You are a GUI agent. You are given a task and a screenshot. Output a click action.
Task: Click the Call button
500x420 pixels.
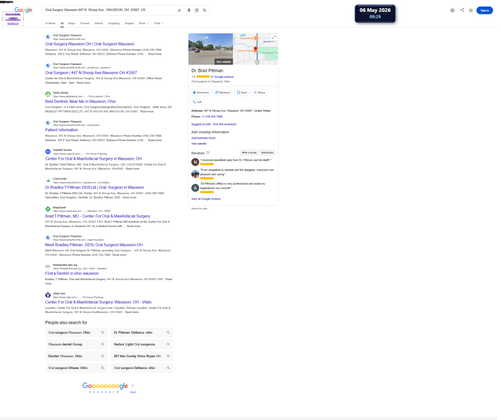(197, 102)
